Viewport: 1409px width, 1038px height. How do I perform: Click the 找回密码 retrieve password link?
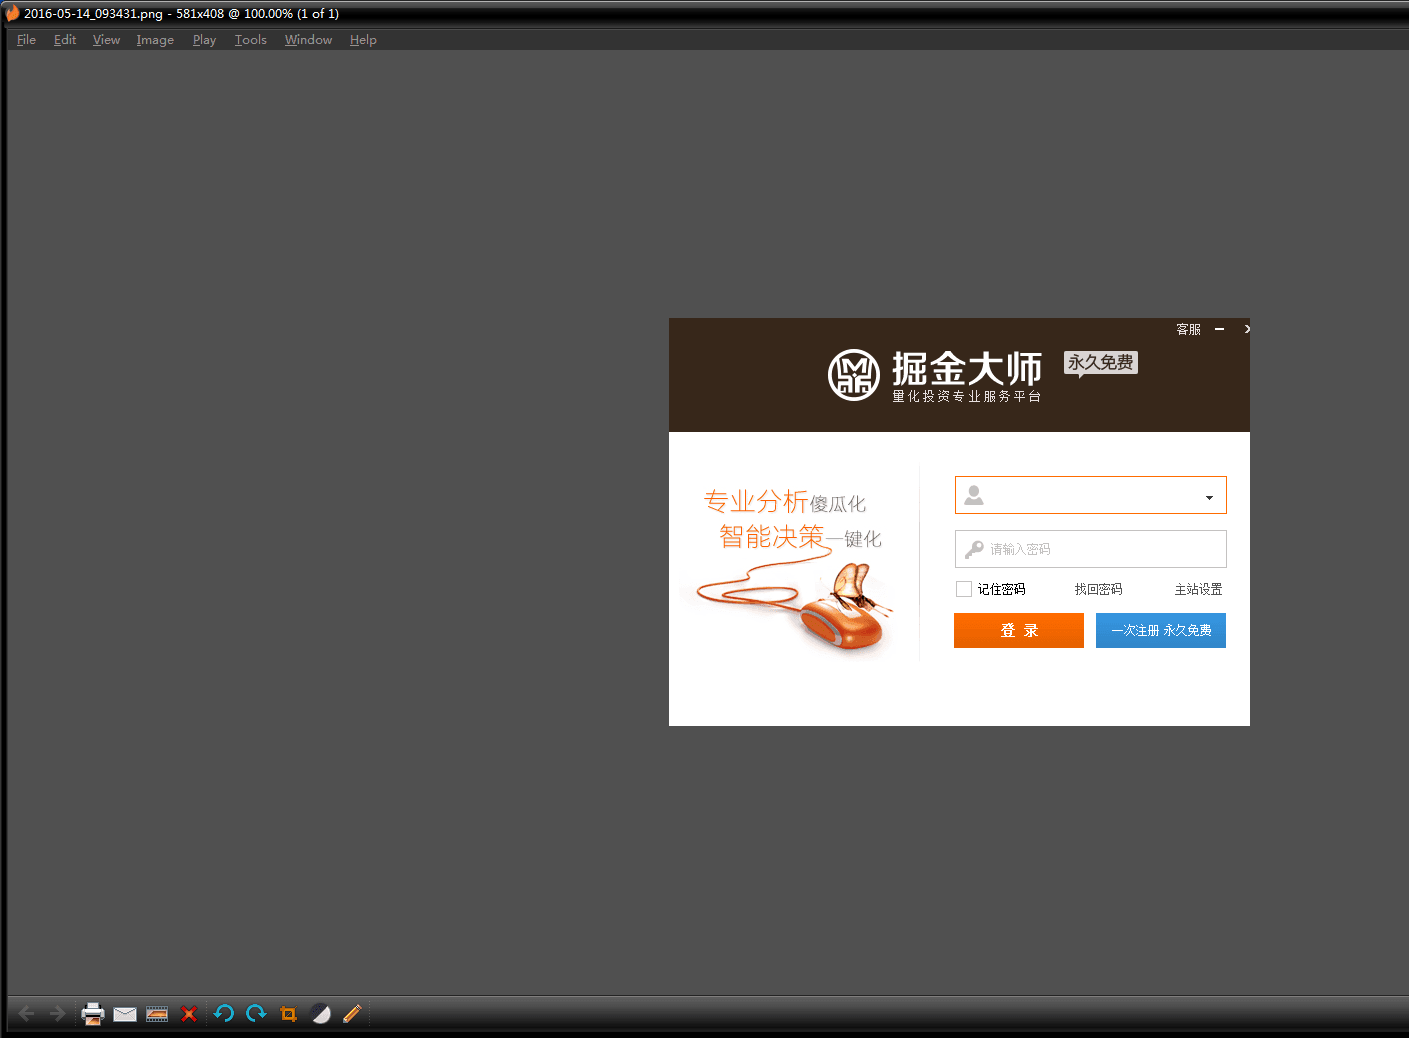click(1097, 589)
